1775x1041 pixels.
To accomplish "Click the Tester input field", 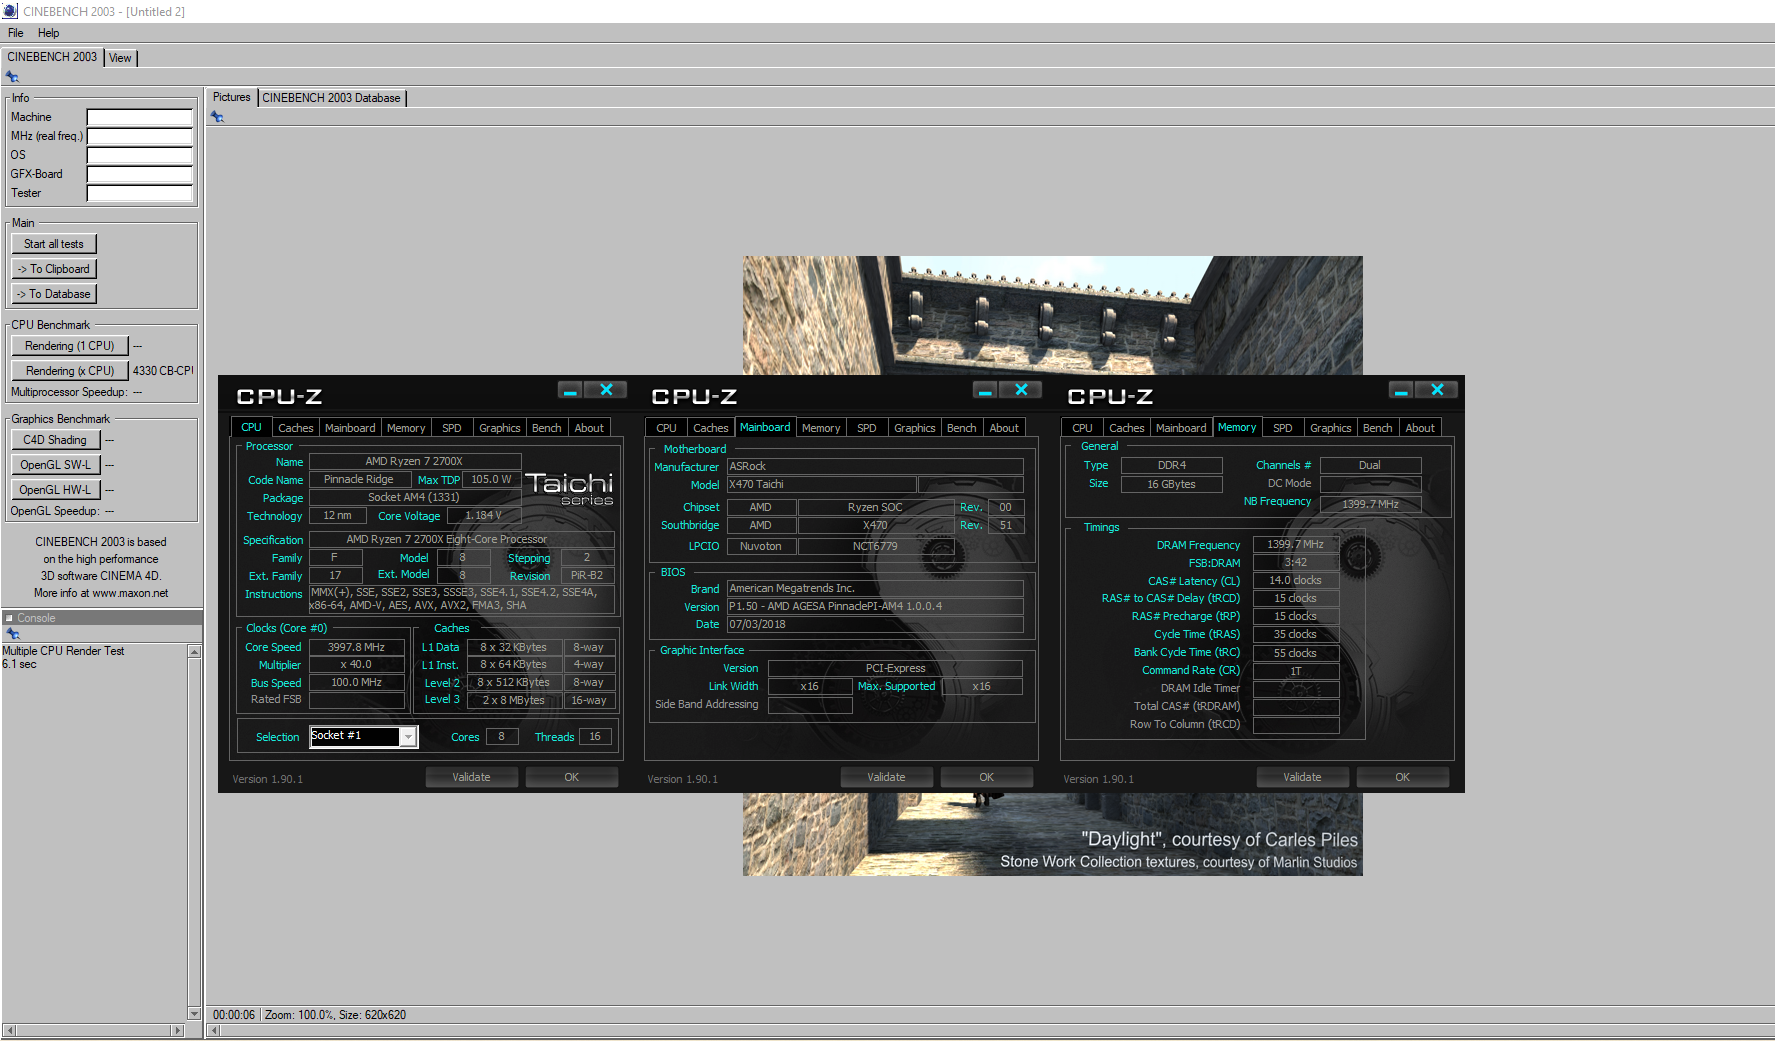I will 139,193.
